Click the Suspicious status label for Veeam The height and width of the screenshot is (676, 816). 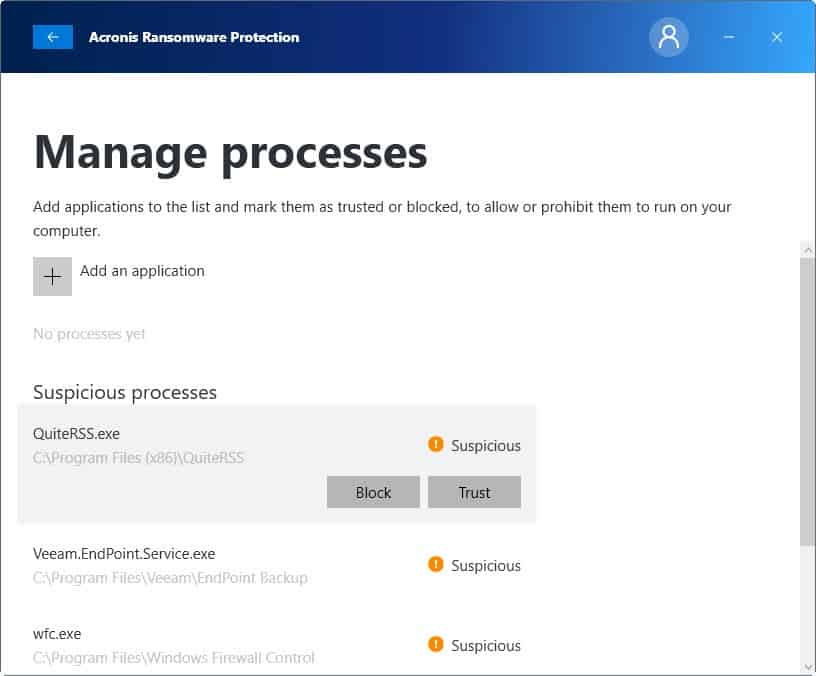(486, 566)
